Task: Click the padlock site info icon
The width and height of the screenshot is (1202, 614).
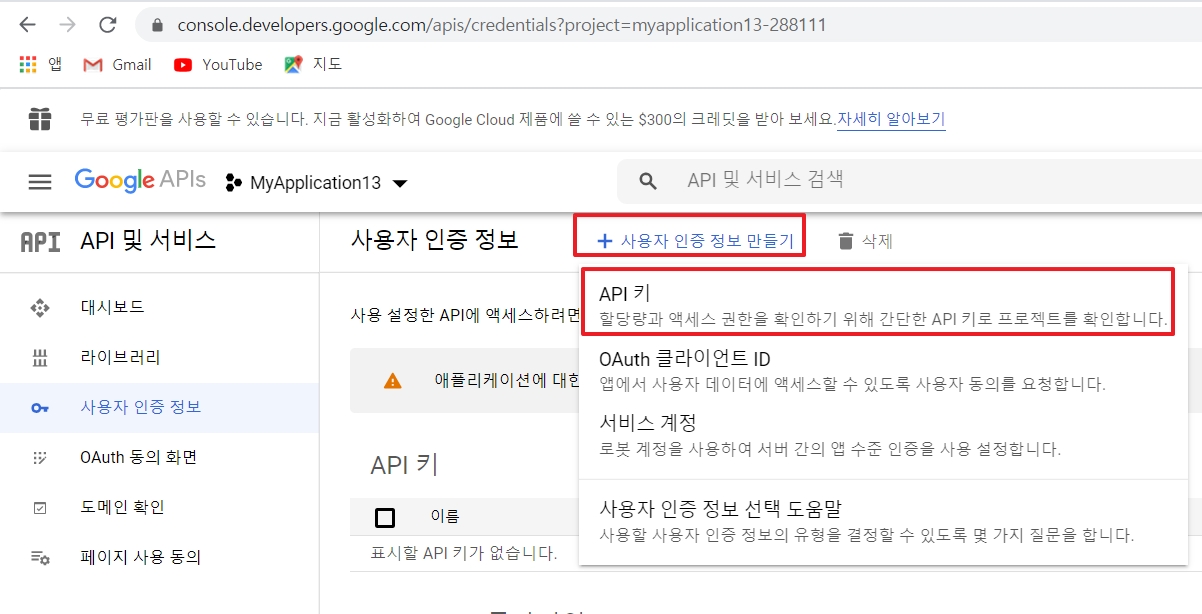Action: 155,25
